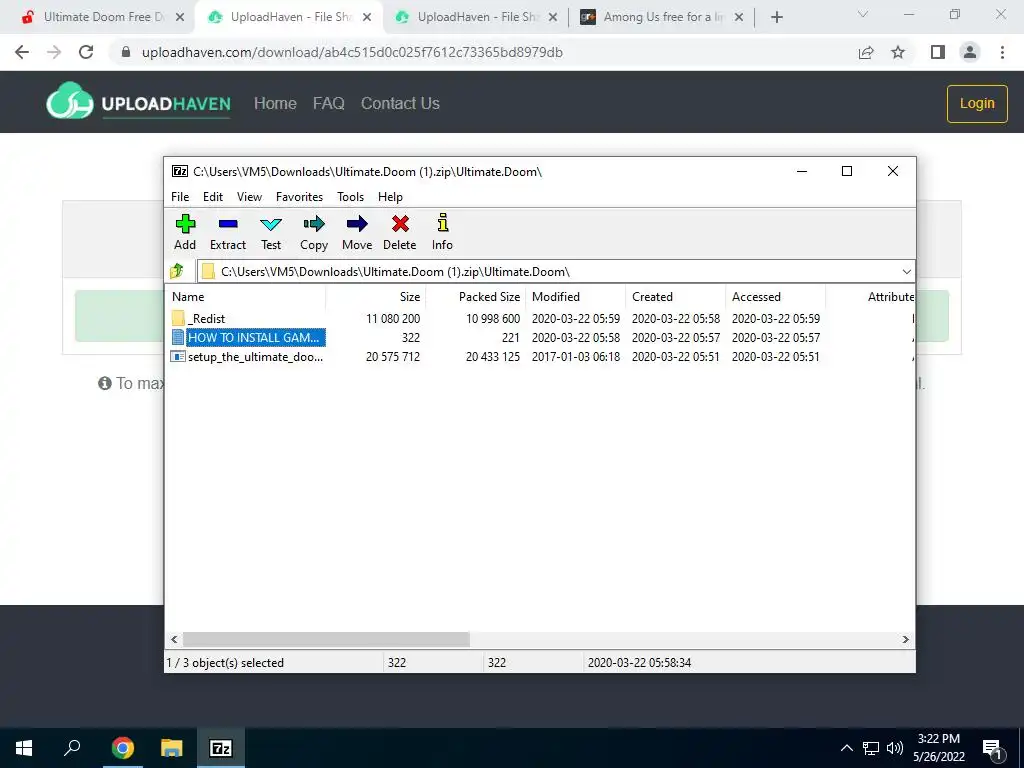Reload the UploadHaven page
This screenshot has height=768, width=1024.
point(86,52)
